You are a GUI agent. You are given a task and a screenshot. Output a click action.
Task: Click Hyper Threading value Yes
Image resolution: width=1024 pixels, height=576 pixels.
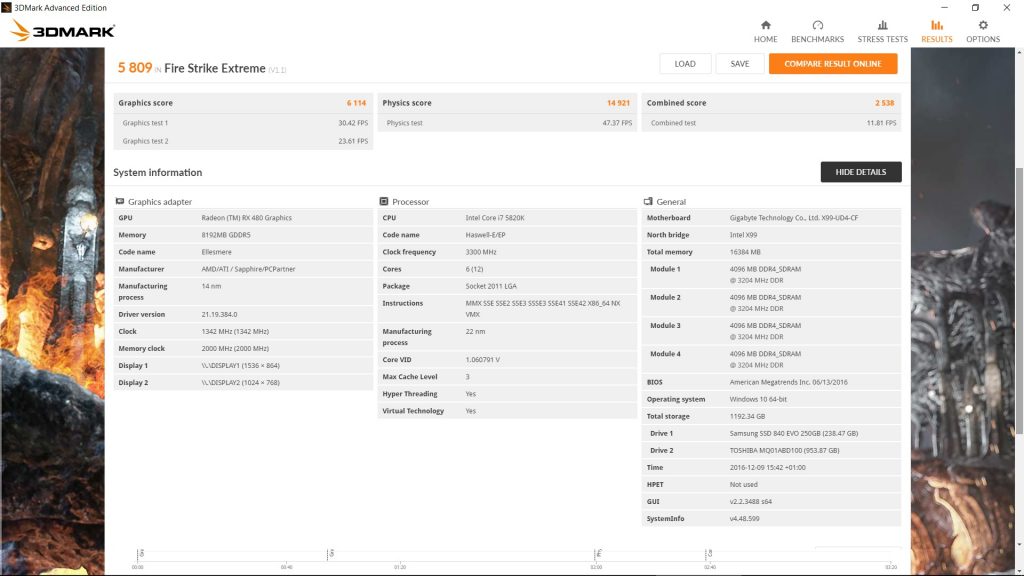pos(471,394)
